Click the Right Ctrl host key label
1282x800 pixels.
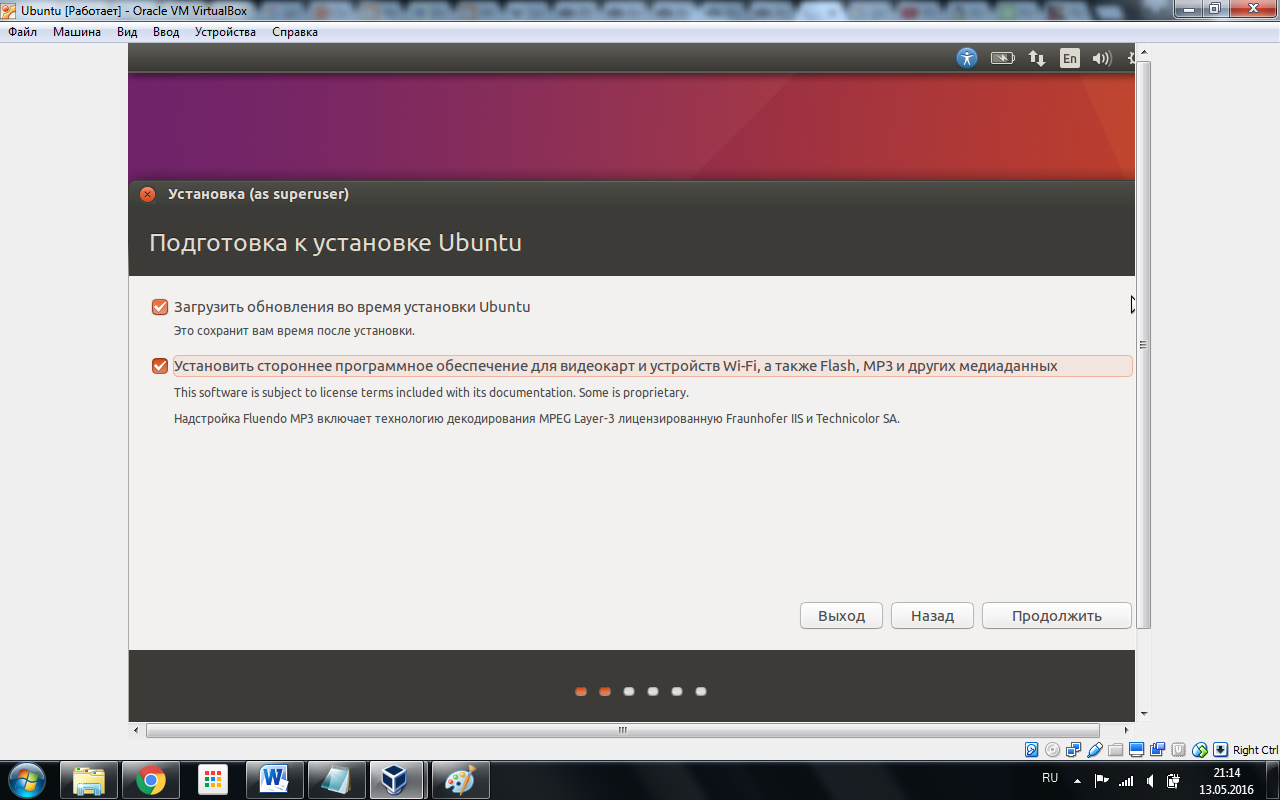(x=1255, y=750)
